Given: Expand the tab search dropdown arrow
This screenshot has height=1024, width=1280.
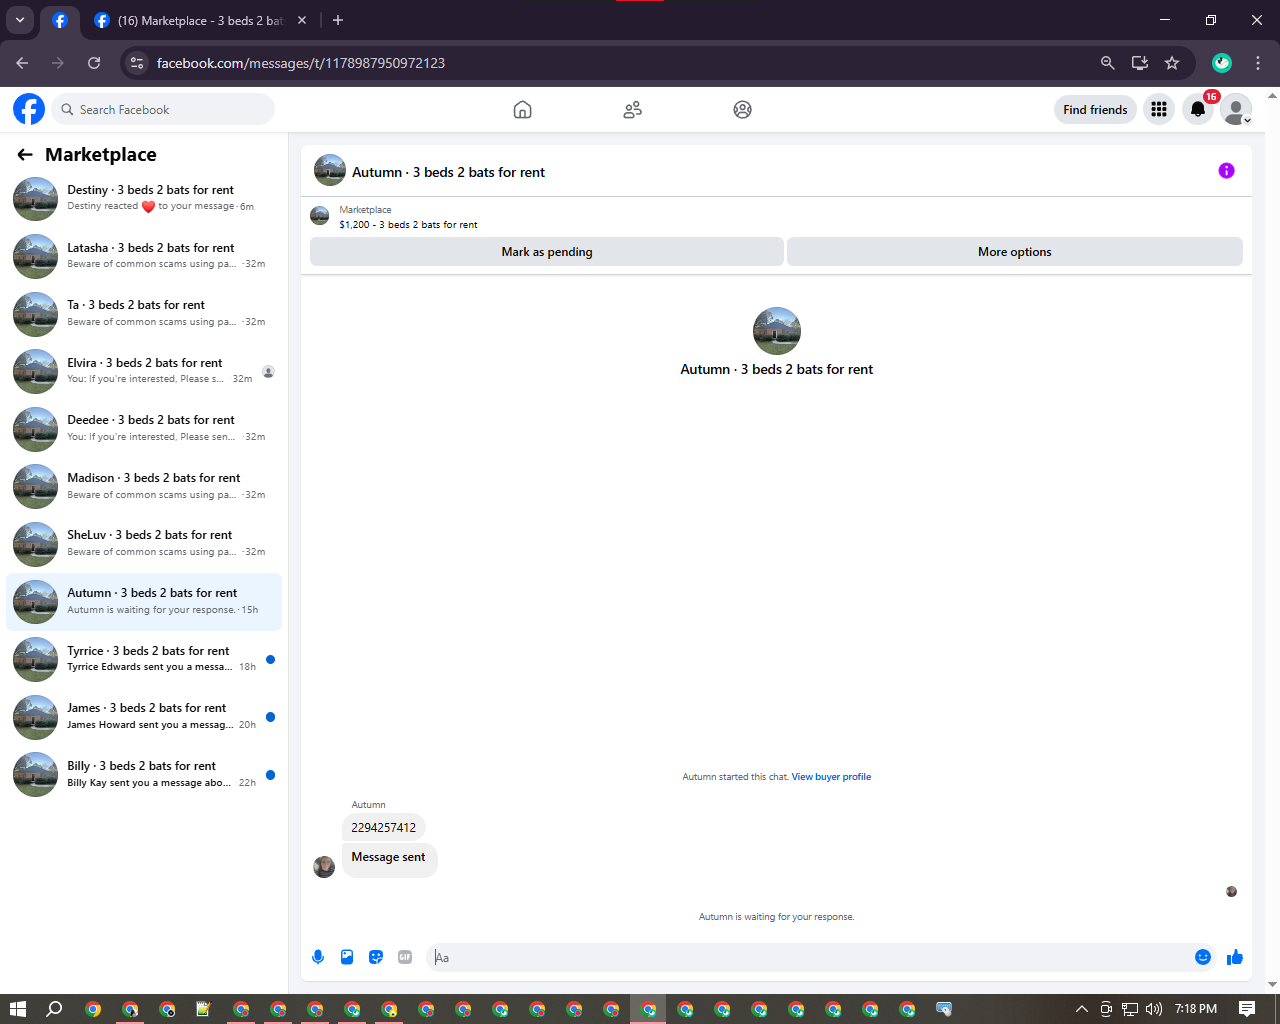Looking at the screenshot, I should [20, 20].
